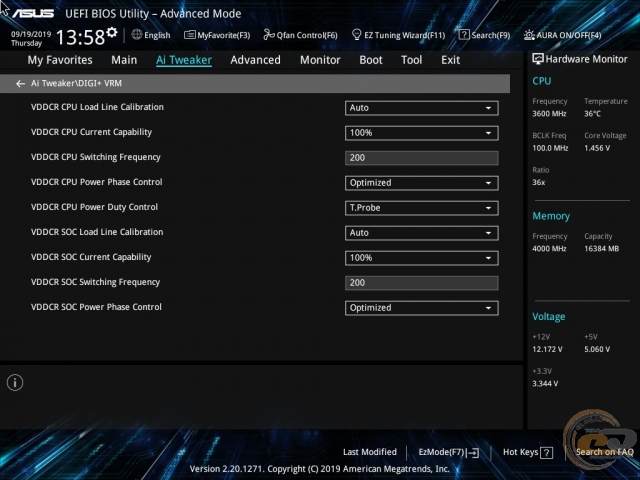Click the VDDCR CPU Load Line Calibration label
The width and height of the screenshot is (640, 480).
click(x=97, y=107)
